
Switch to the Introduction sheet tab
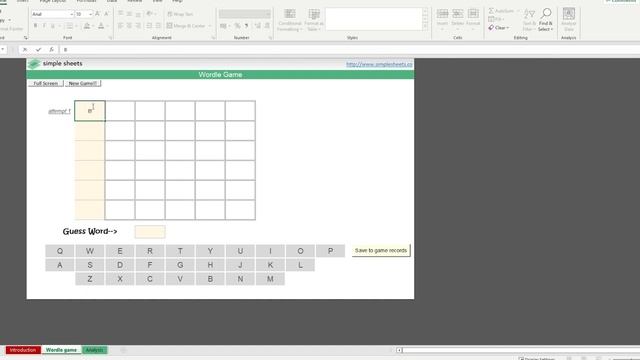click(23, 350)
